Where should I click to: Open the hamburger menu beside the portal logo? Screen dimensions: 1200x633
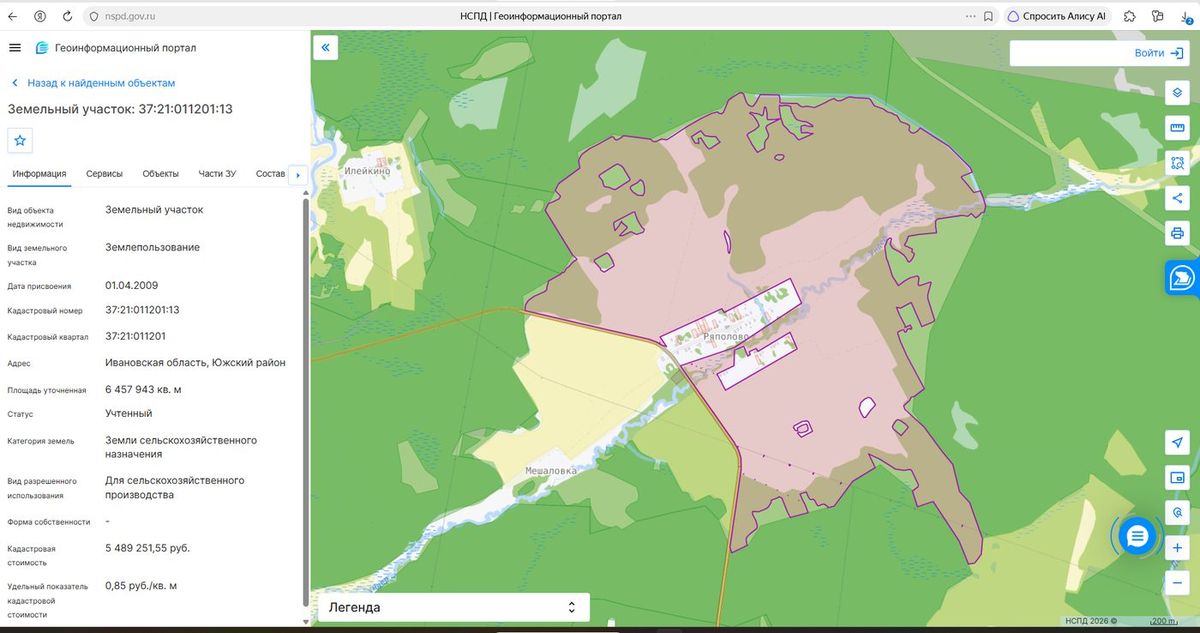point(15,47)
